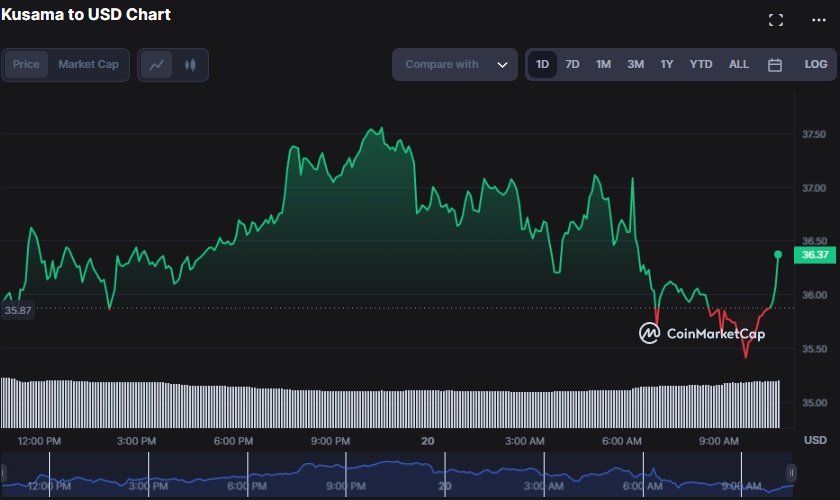Click the current price 36.37 label

[x=815, y=255]
